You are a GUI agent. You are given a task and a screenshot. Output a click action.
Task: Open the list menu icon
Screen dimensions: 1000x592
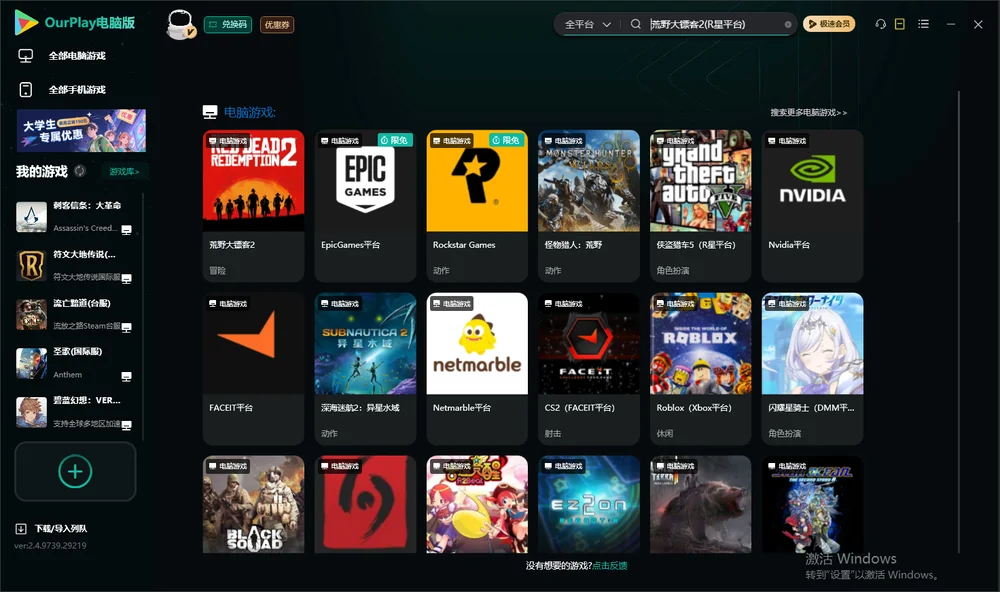click(x=923, y=24)
